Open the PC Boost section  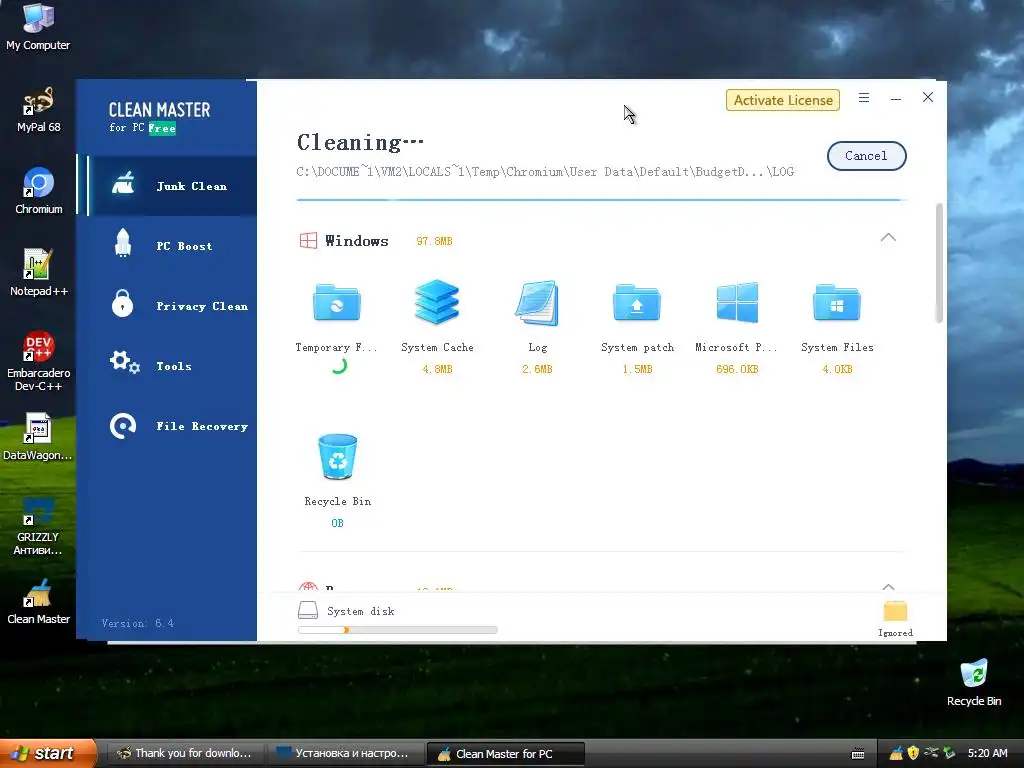172,246
